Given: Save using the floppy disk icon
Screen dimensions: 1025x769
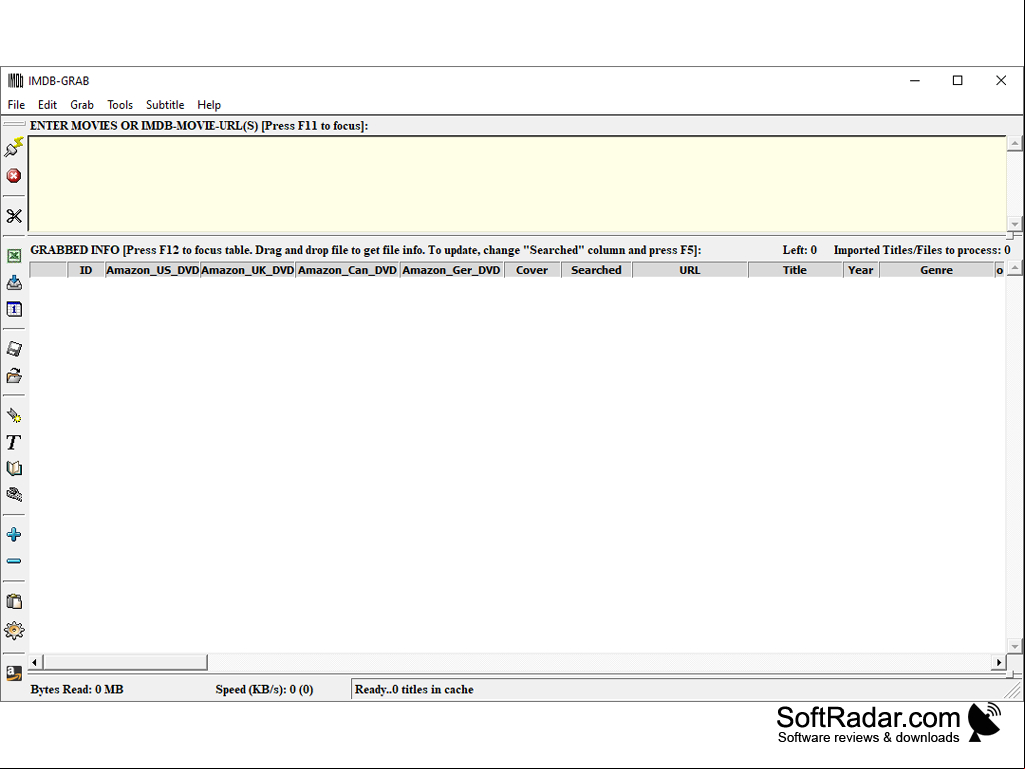Looking at the screenshot, I should pyautogui.click(x=14, y=349).
